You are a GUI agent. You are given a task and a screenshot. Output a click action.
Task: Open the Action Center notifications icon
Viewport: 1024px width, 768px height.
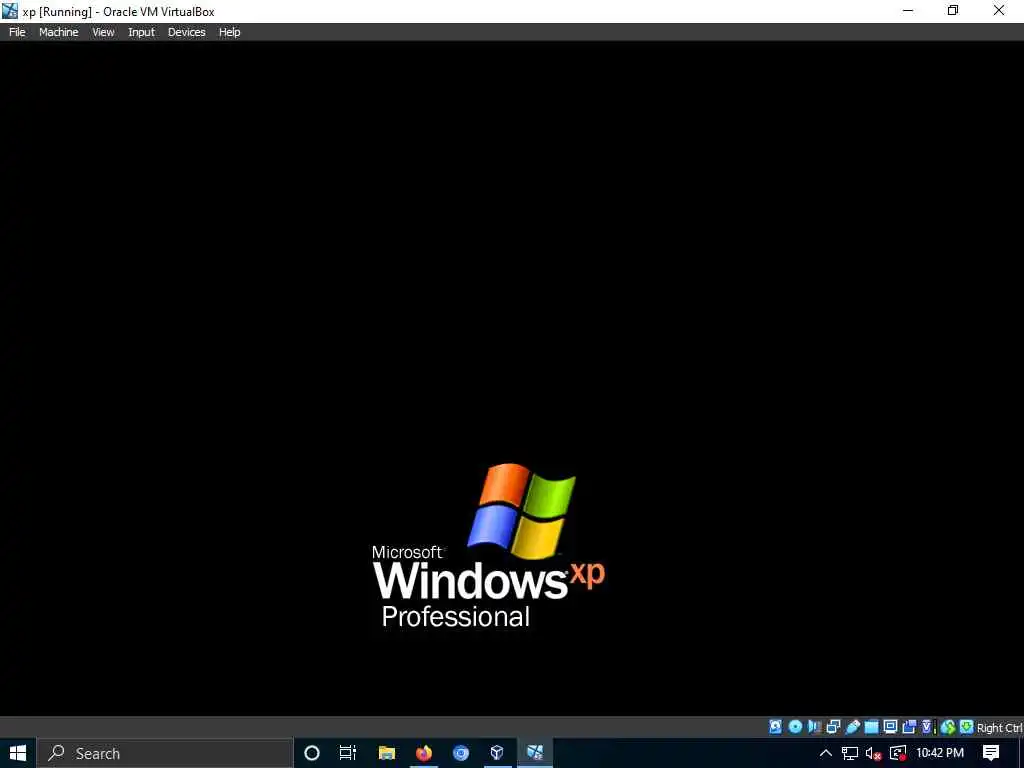click(x=991, y=753)
